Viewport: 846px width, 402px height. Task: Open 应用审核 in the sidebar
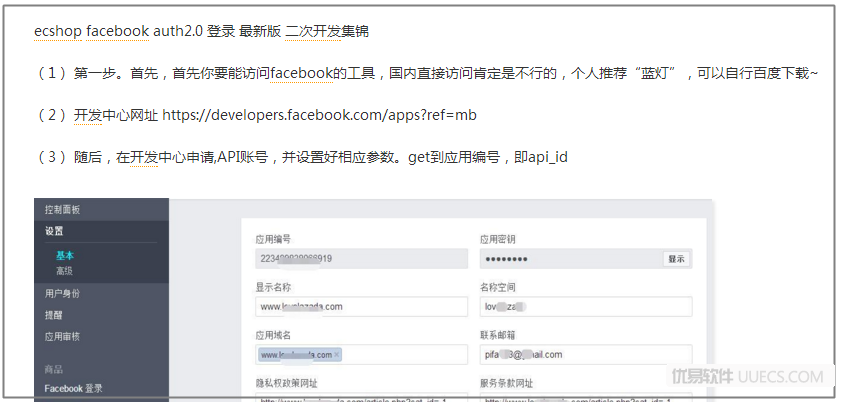point(63,337)
